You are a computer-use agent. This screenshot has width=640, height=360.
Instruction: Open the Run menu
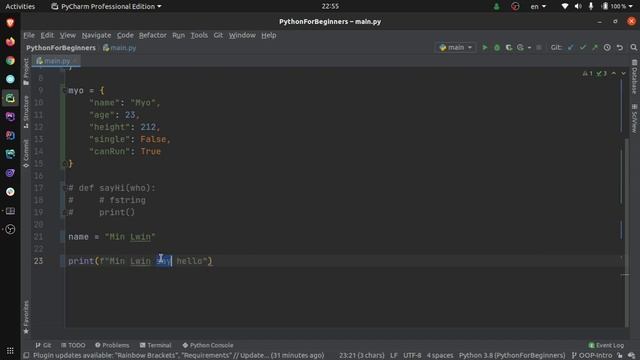(178, 36)
